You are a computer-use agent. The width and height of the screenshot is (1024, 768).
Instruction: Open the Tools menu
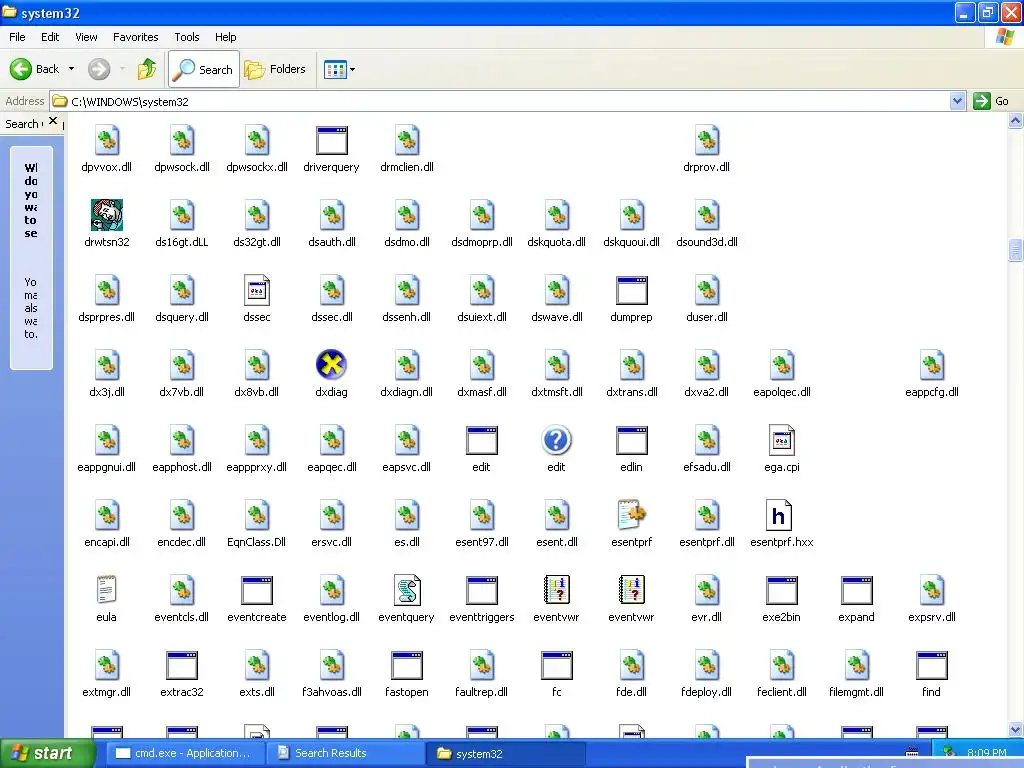tap(187, 37)
